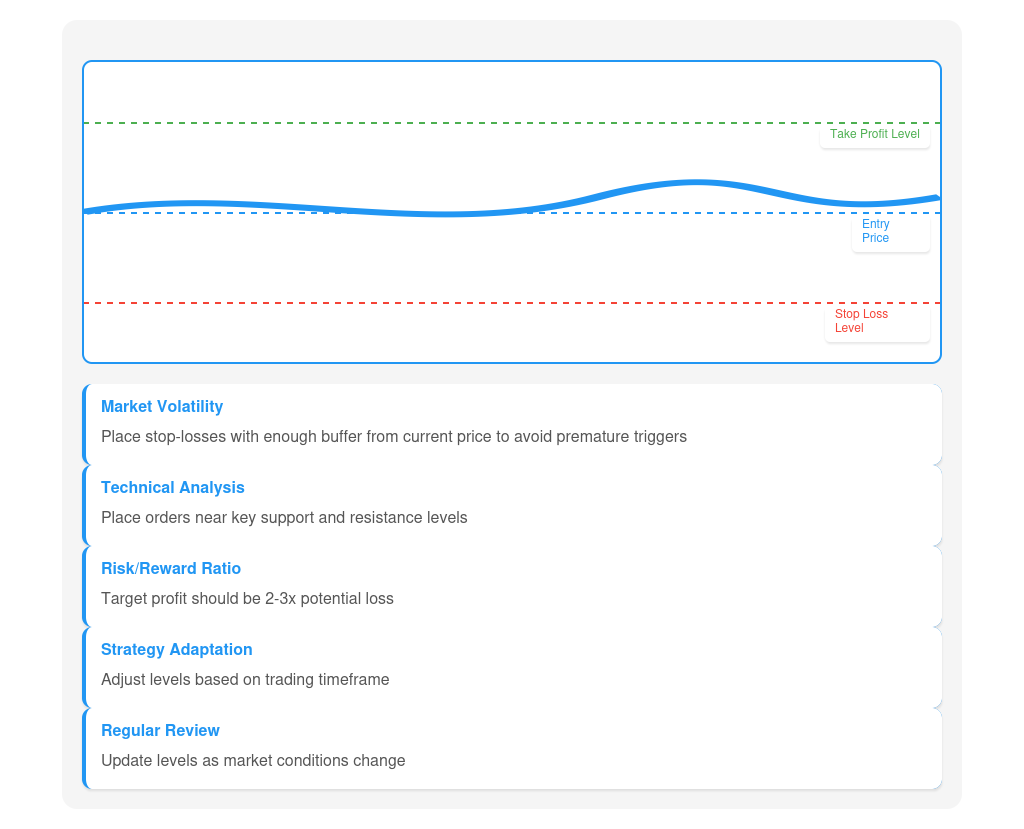Click the Take Profit Level label
Screen dimensions: 1024x829
874,134
